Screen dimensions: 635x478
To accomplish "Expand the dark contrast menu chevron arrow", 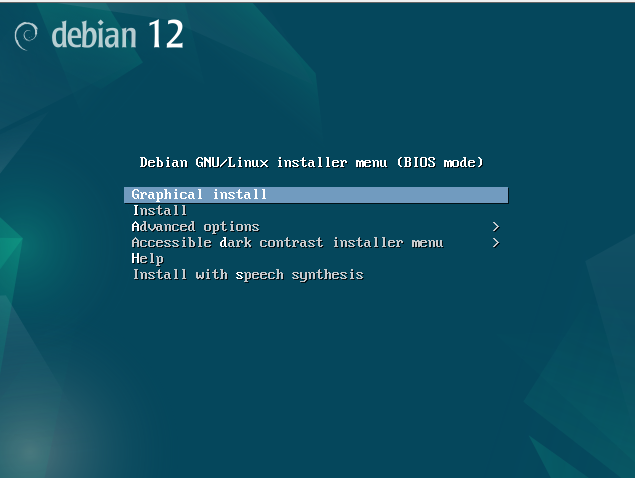I will (496, 243).
